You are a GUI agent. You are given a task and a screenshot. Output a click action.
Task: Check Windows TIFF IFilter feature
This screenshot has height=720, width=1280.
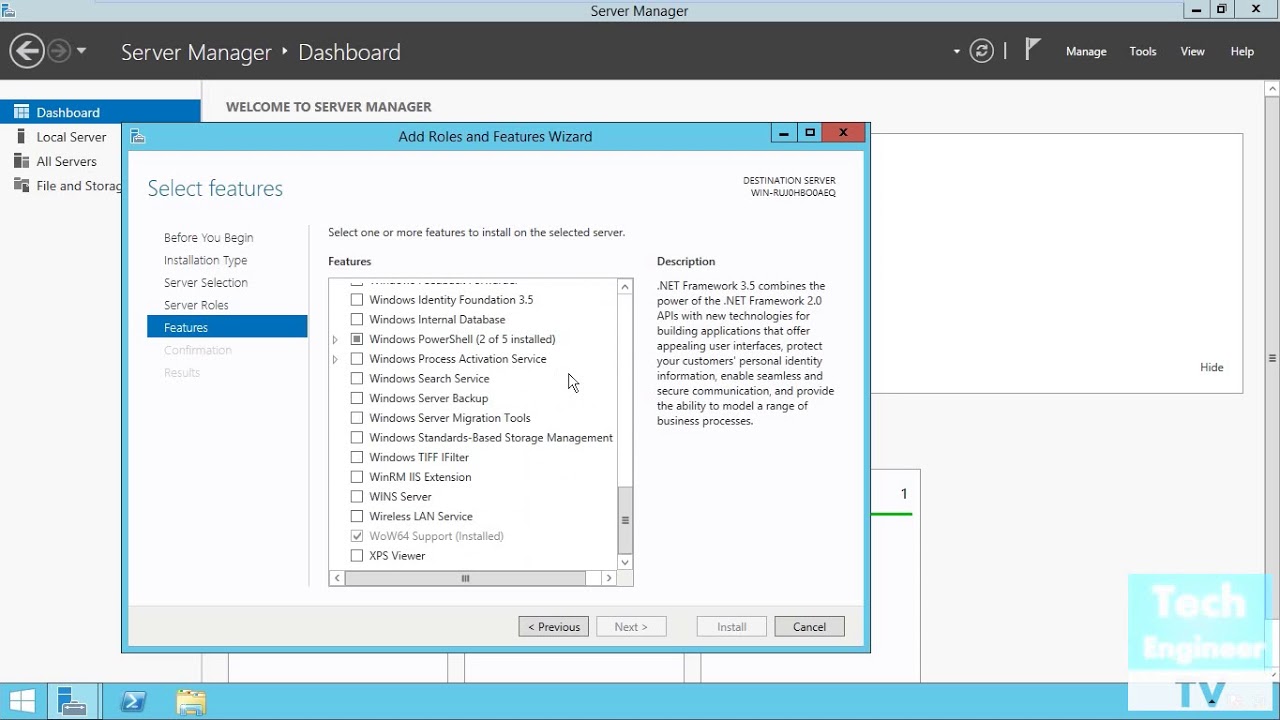point(357,457)
